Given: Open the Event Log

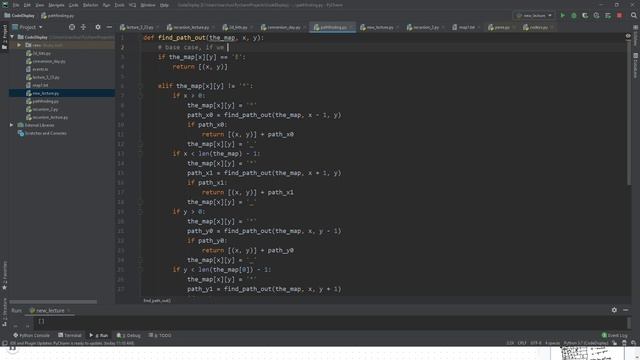Looking at the screenshot, I should click(x=614, y=335).
